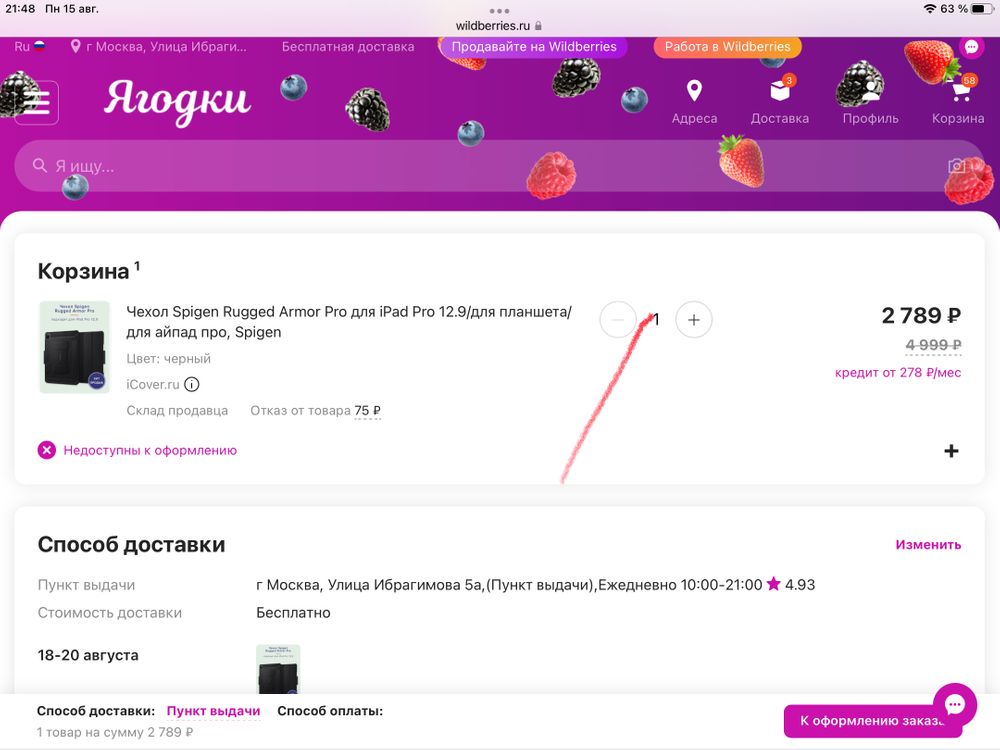Open the hamburger menu icon
This screenshot has height=750, width=1000.
[36, 102]
